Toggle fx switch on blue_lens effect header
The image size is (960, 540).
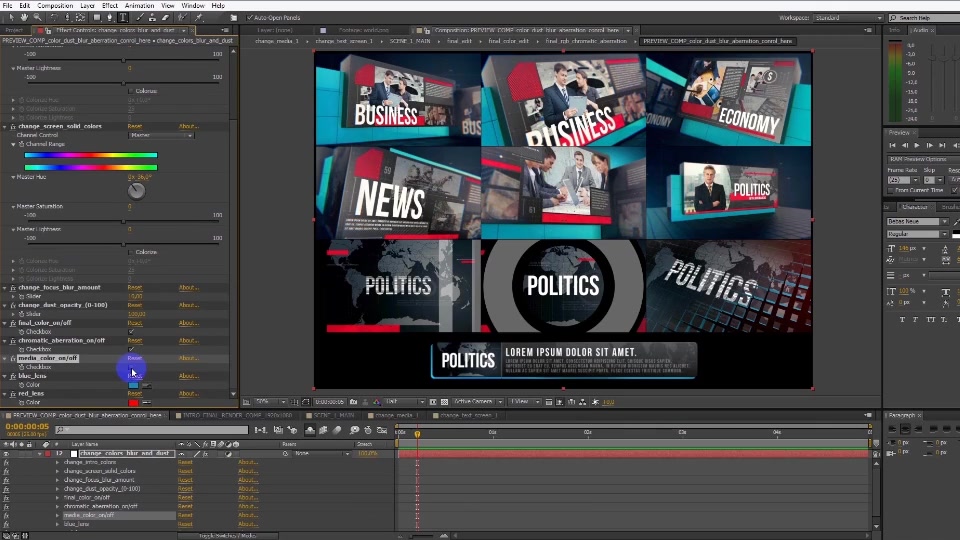[x=13, y=376]
